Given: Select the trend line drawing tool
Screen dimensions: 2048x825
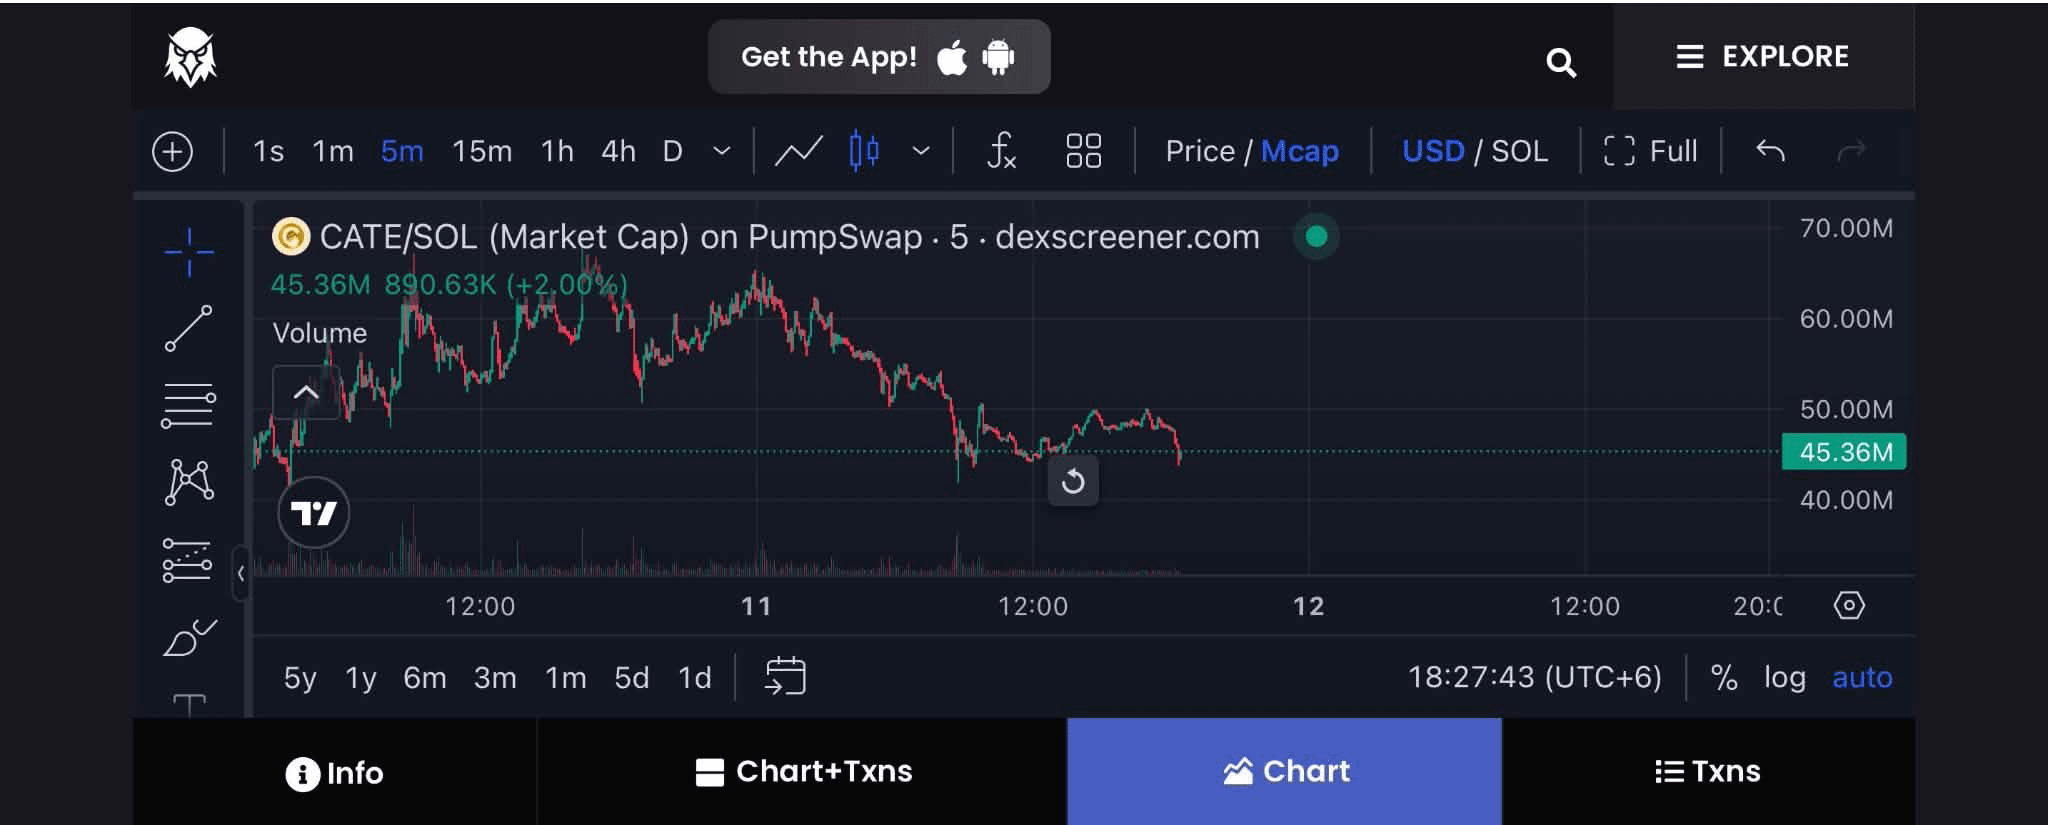Looking at the screenshot, I should coord(188,328).
